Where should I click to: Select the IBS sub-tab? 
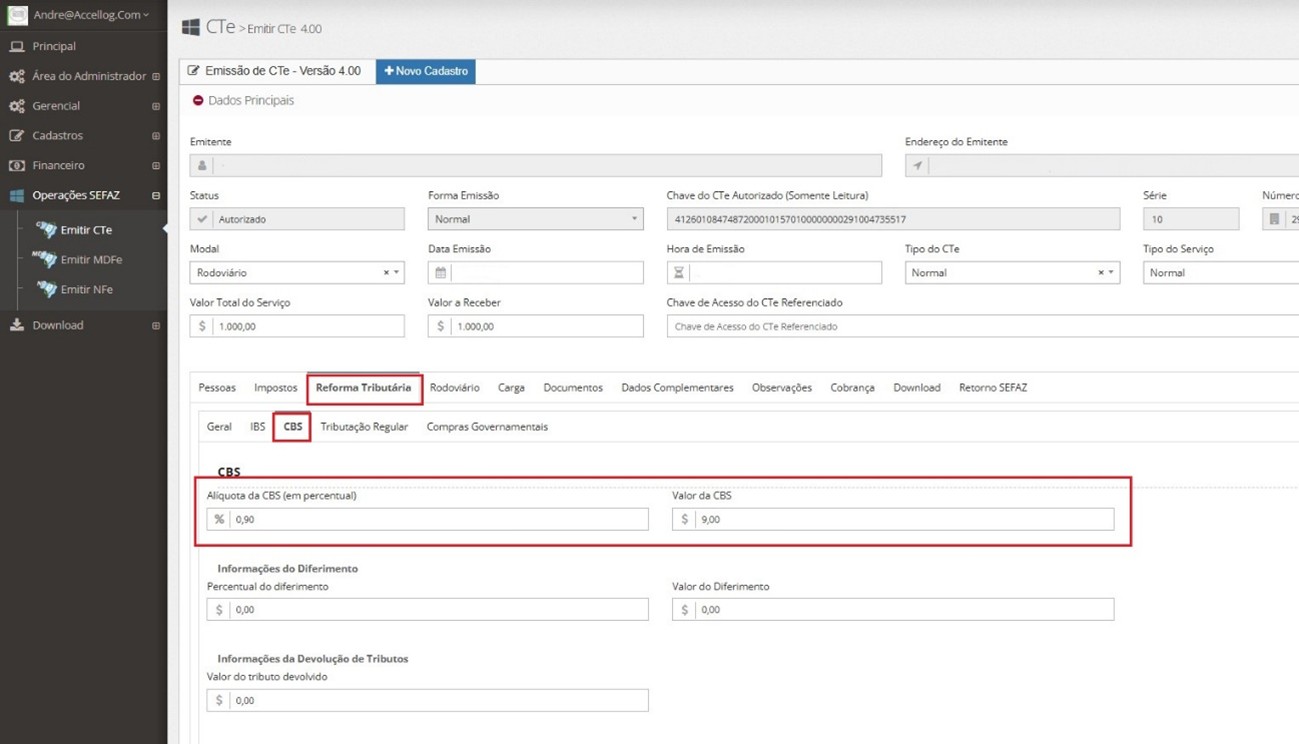click(258, 427)
